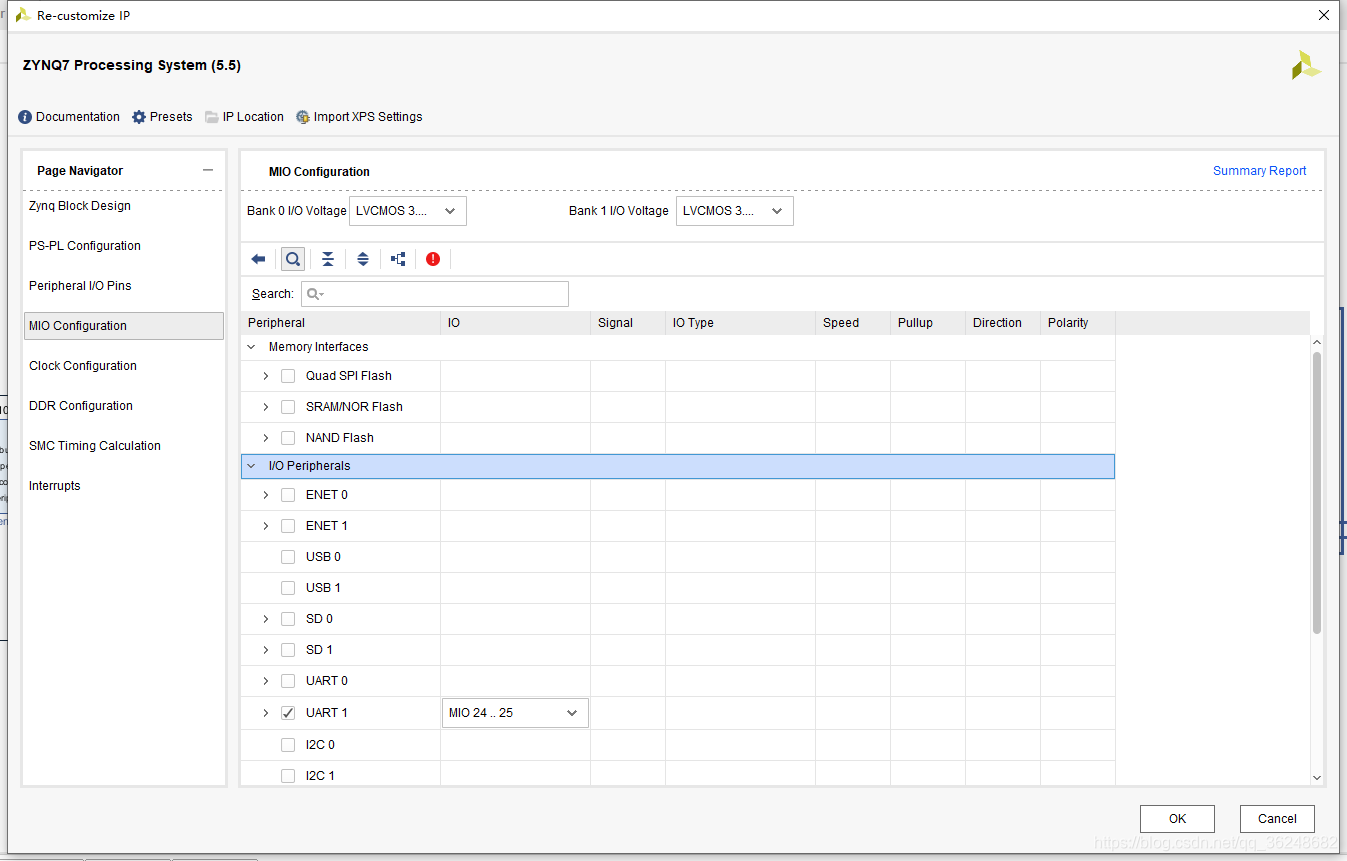This screenshot has height=861, width=1347.
Task: Expand the UART 1 row
Action: pos(266,713)
